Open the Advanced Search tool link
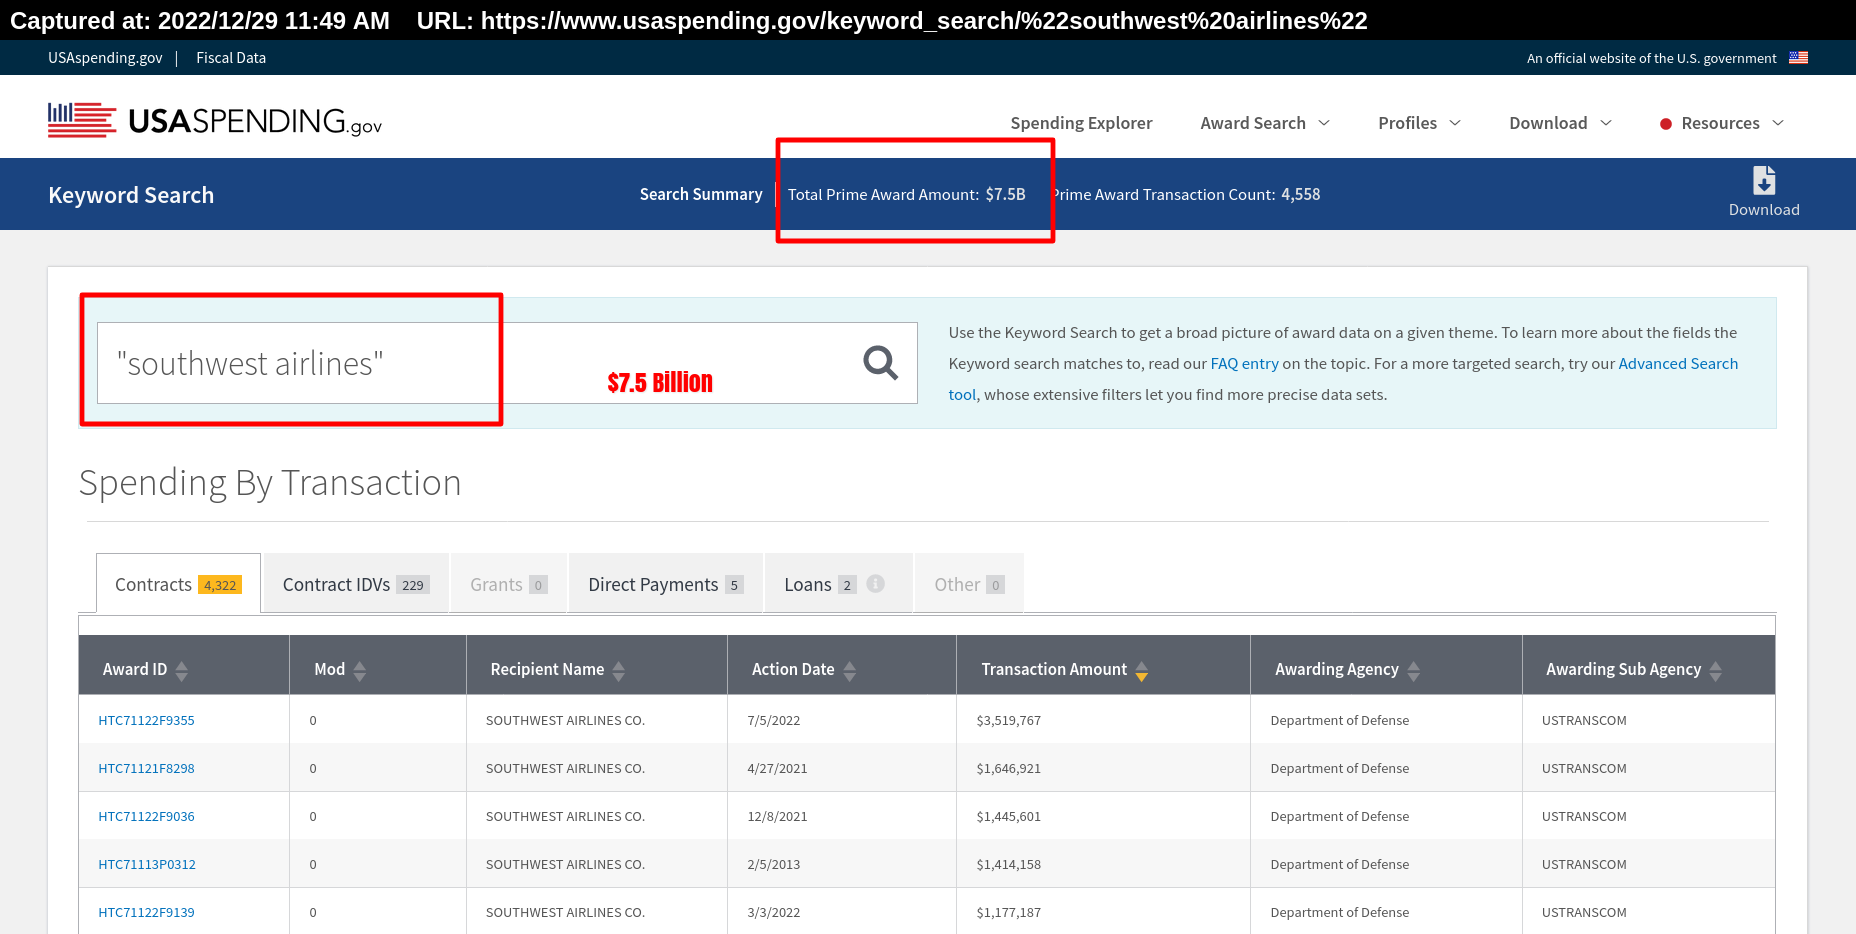 click(x=1678, y=363)
